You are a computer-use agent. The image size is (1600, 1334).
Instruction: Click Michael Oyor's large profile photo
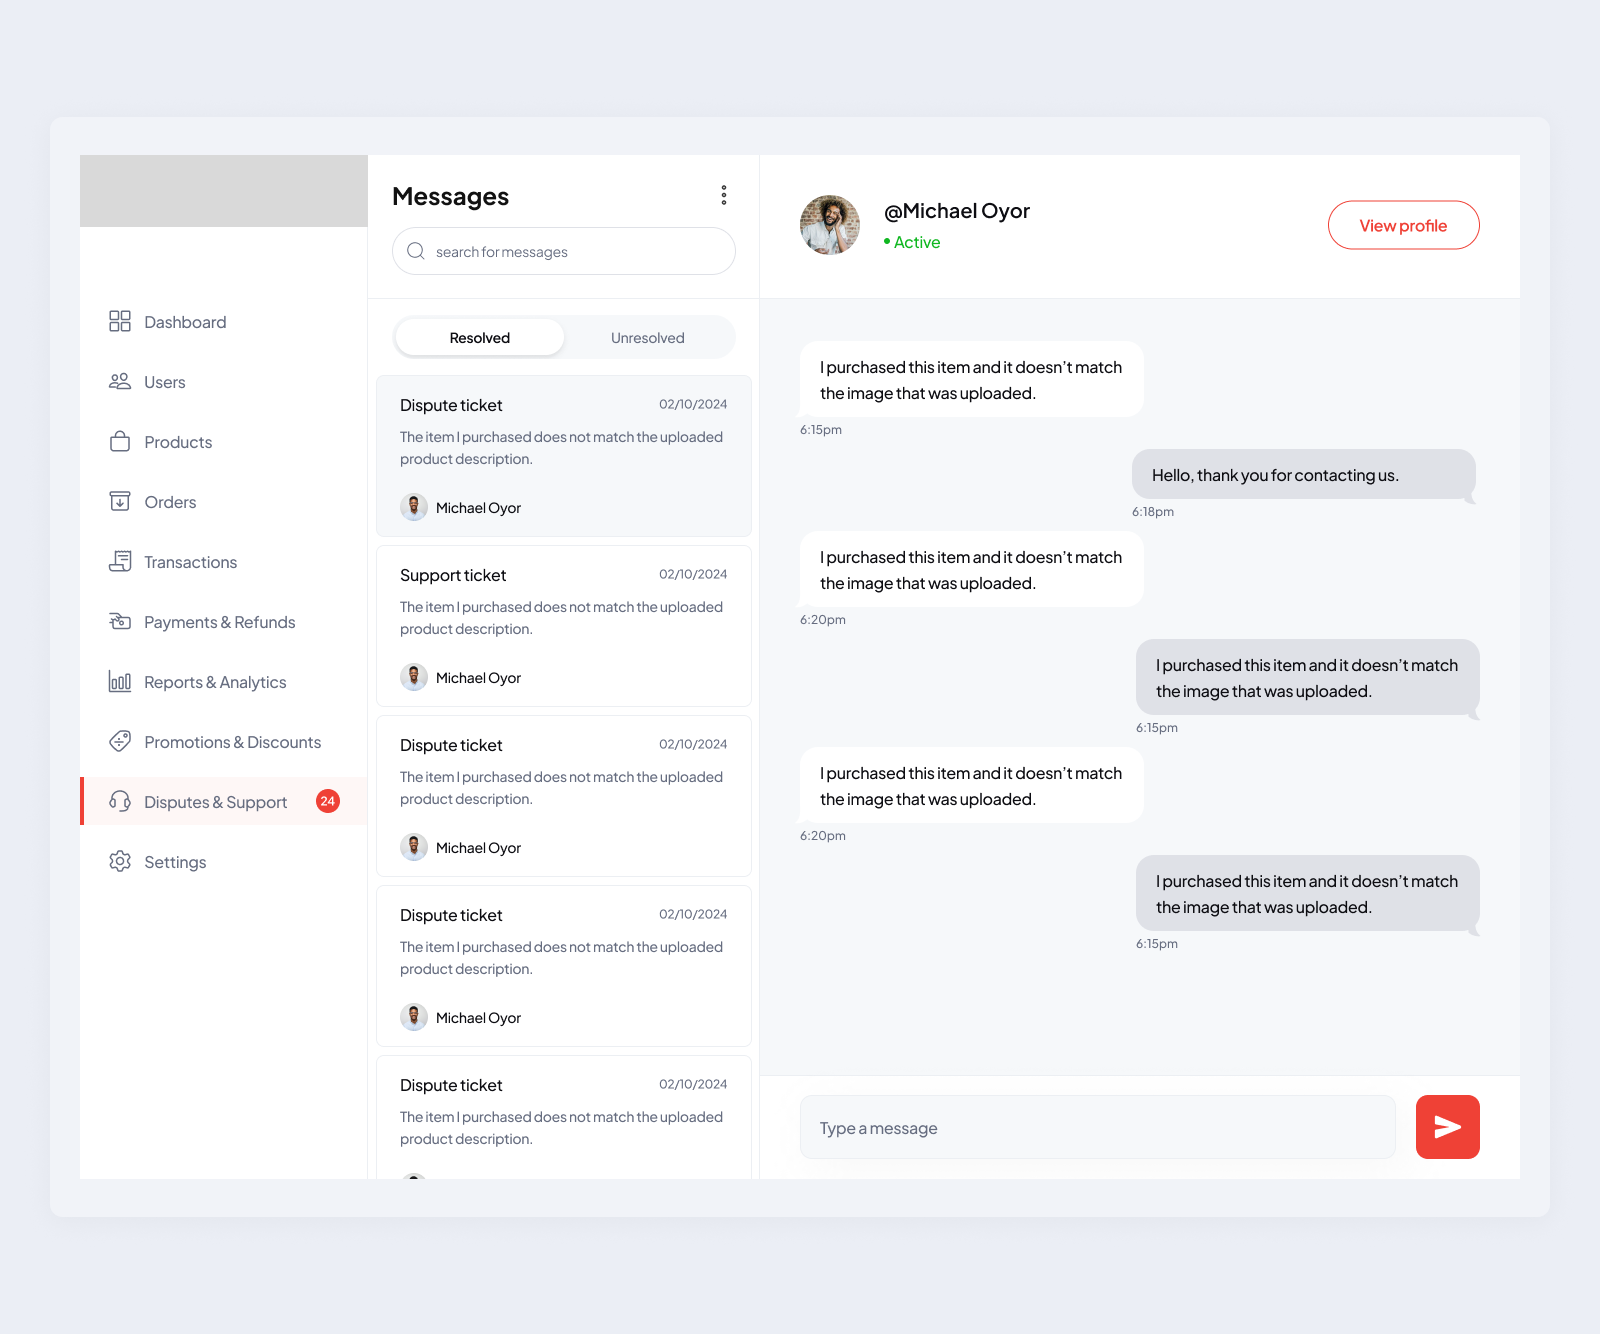[830, 225]
